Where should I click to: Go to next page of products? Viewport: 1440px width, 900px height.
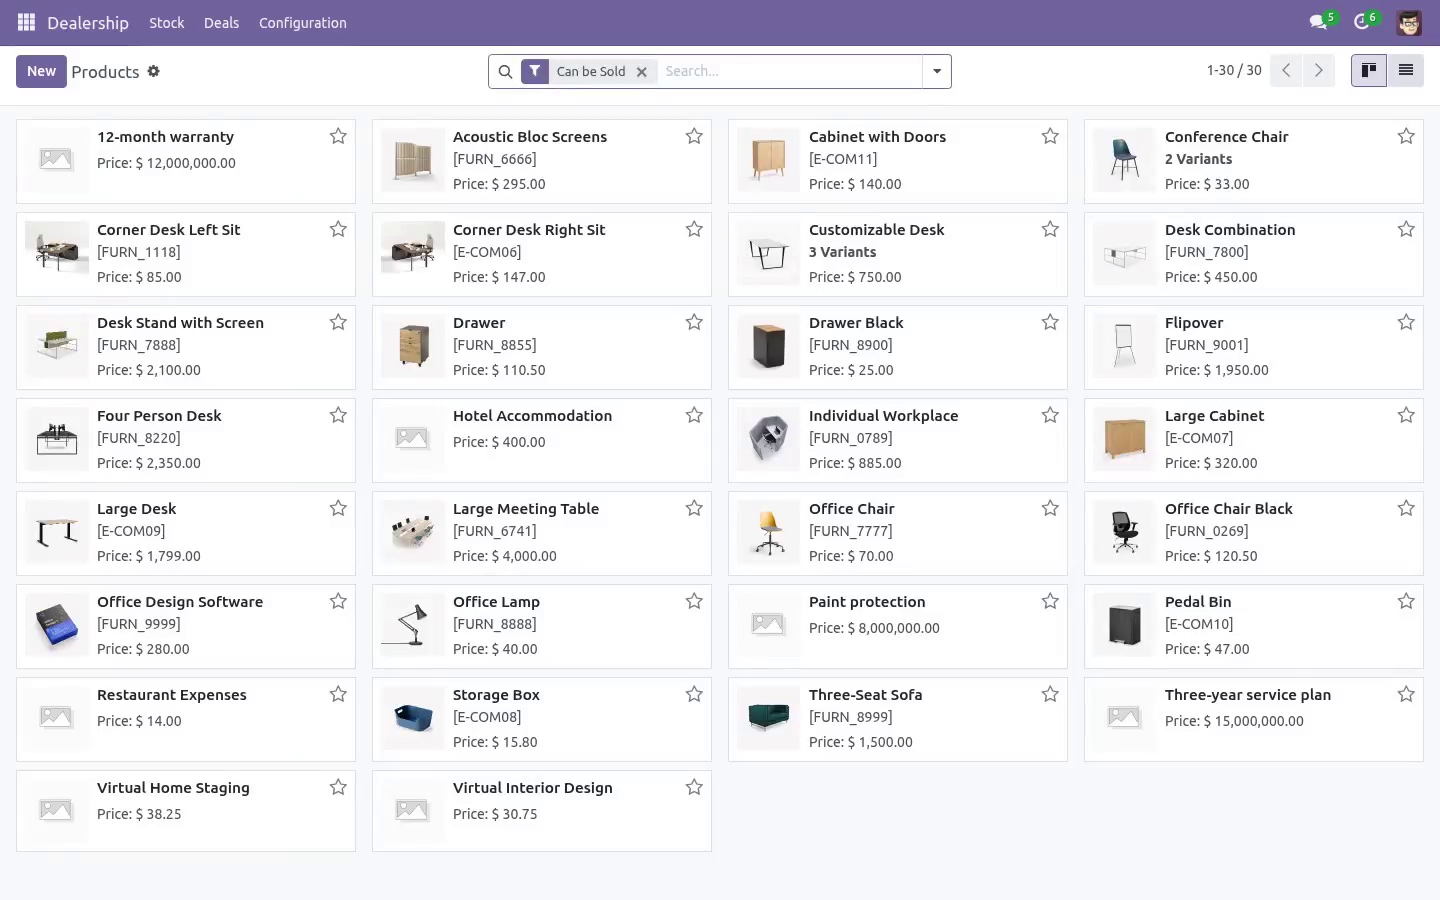(1318, 70)
